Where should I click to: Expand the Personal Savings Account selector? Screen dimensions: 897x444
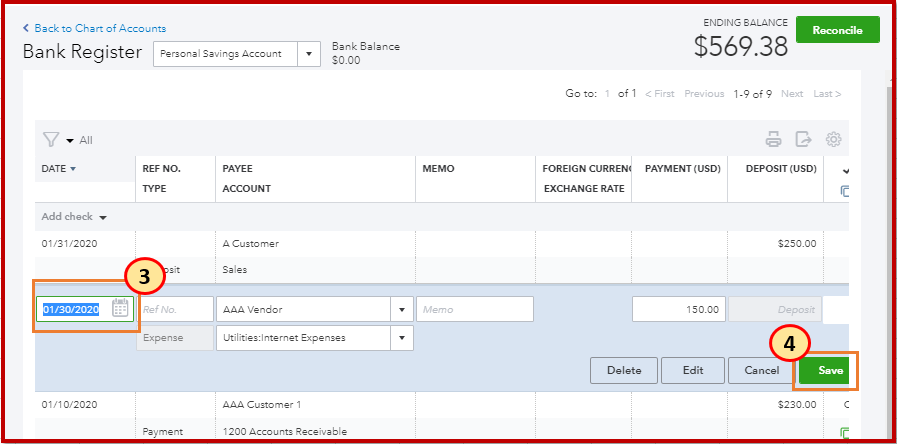[309, 54]
